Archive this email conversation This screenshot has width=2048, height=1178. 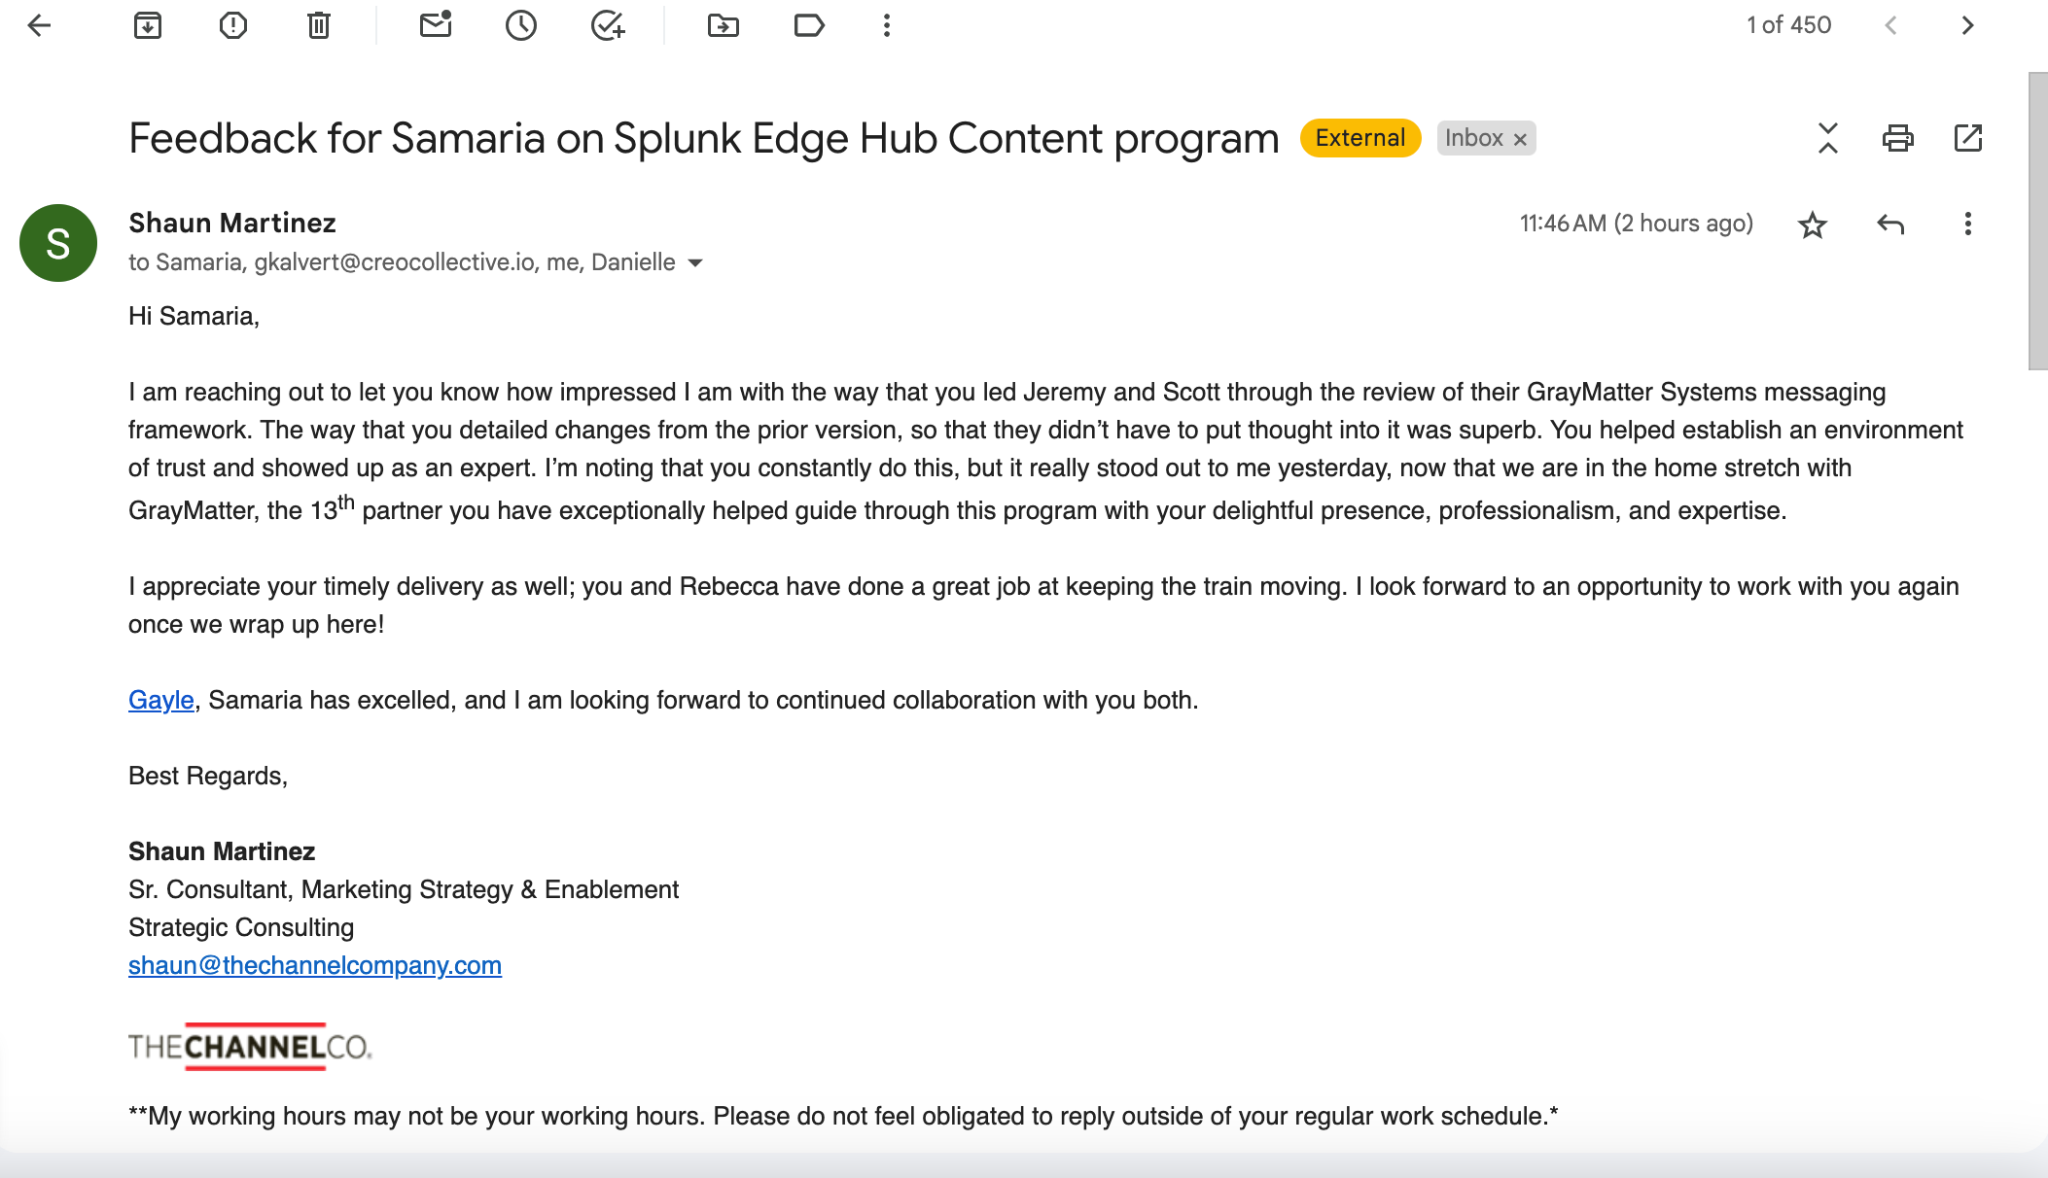click(x=147, y=25)
